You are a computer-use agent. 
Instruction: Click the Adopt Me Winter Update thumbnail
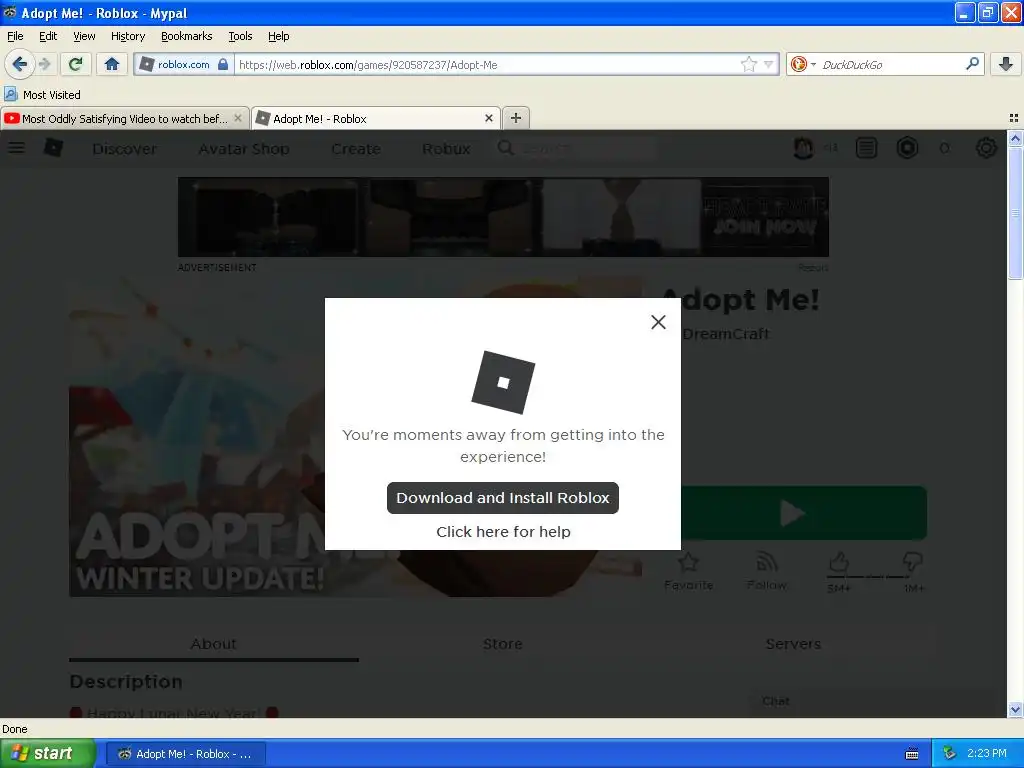tap(197, 436)
